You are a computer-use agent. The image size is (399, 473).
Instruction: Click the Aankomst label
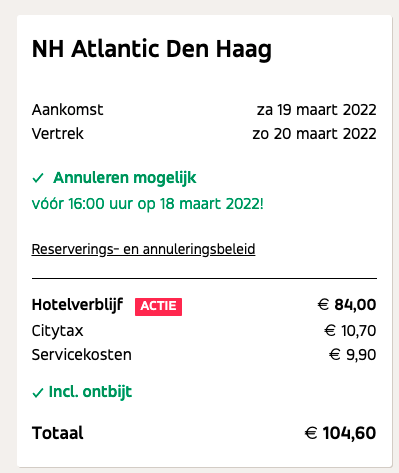click(67, 110)
